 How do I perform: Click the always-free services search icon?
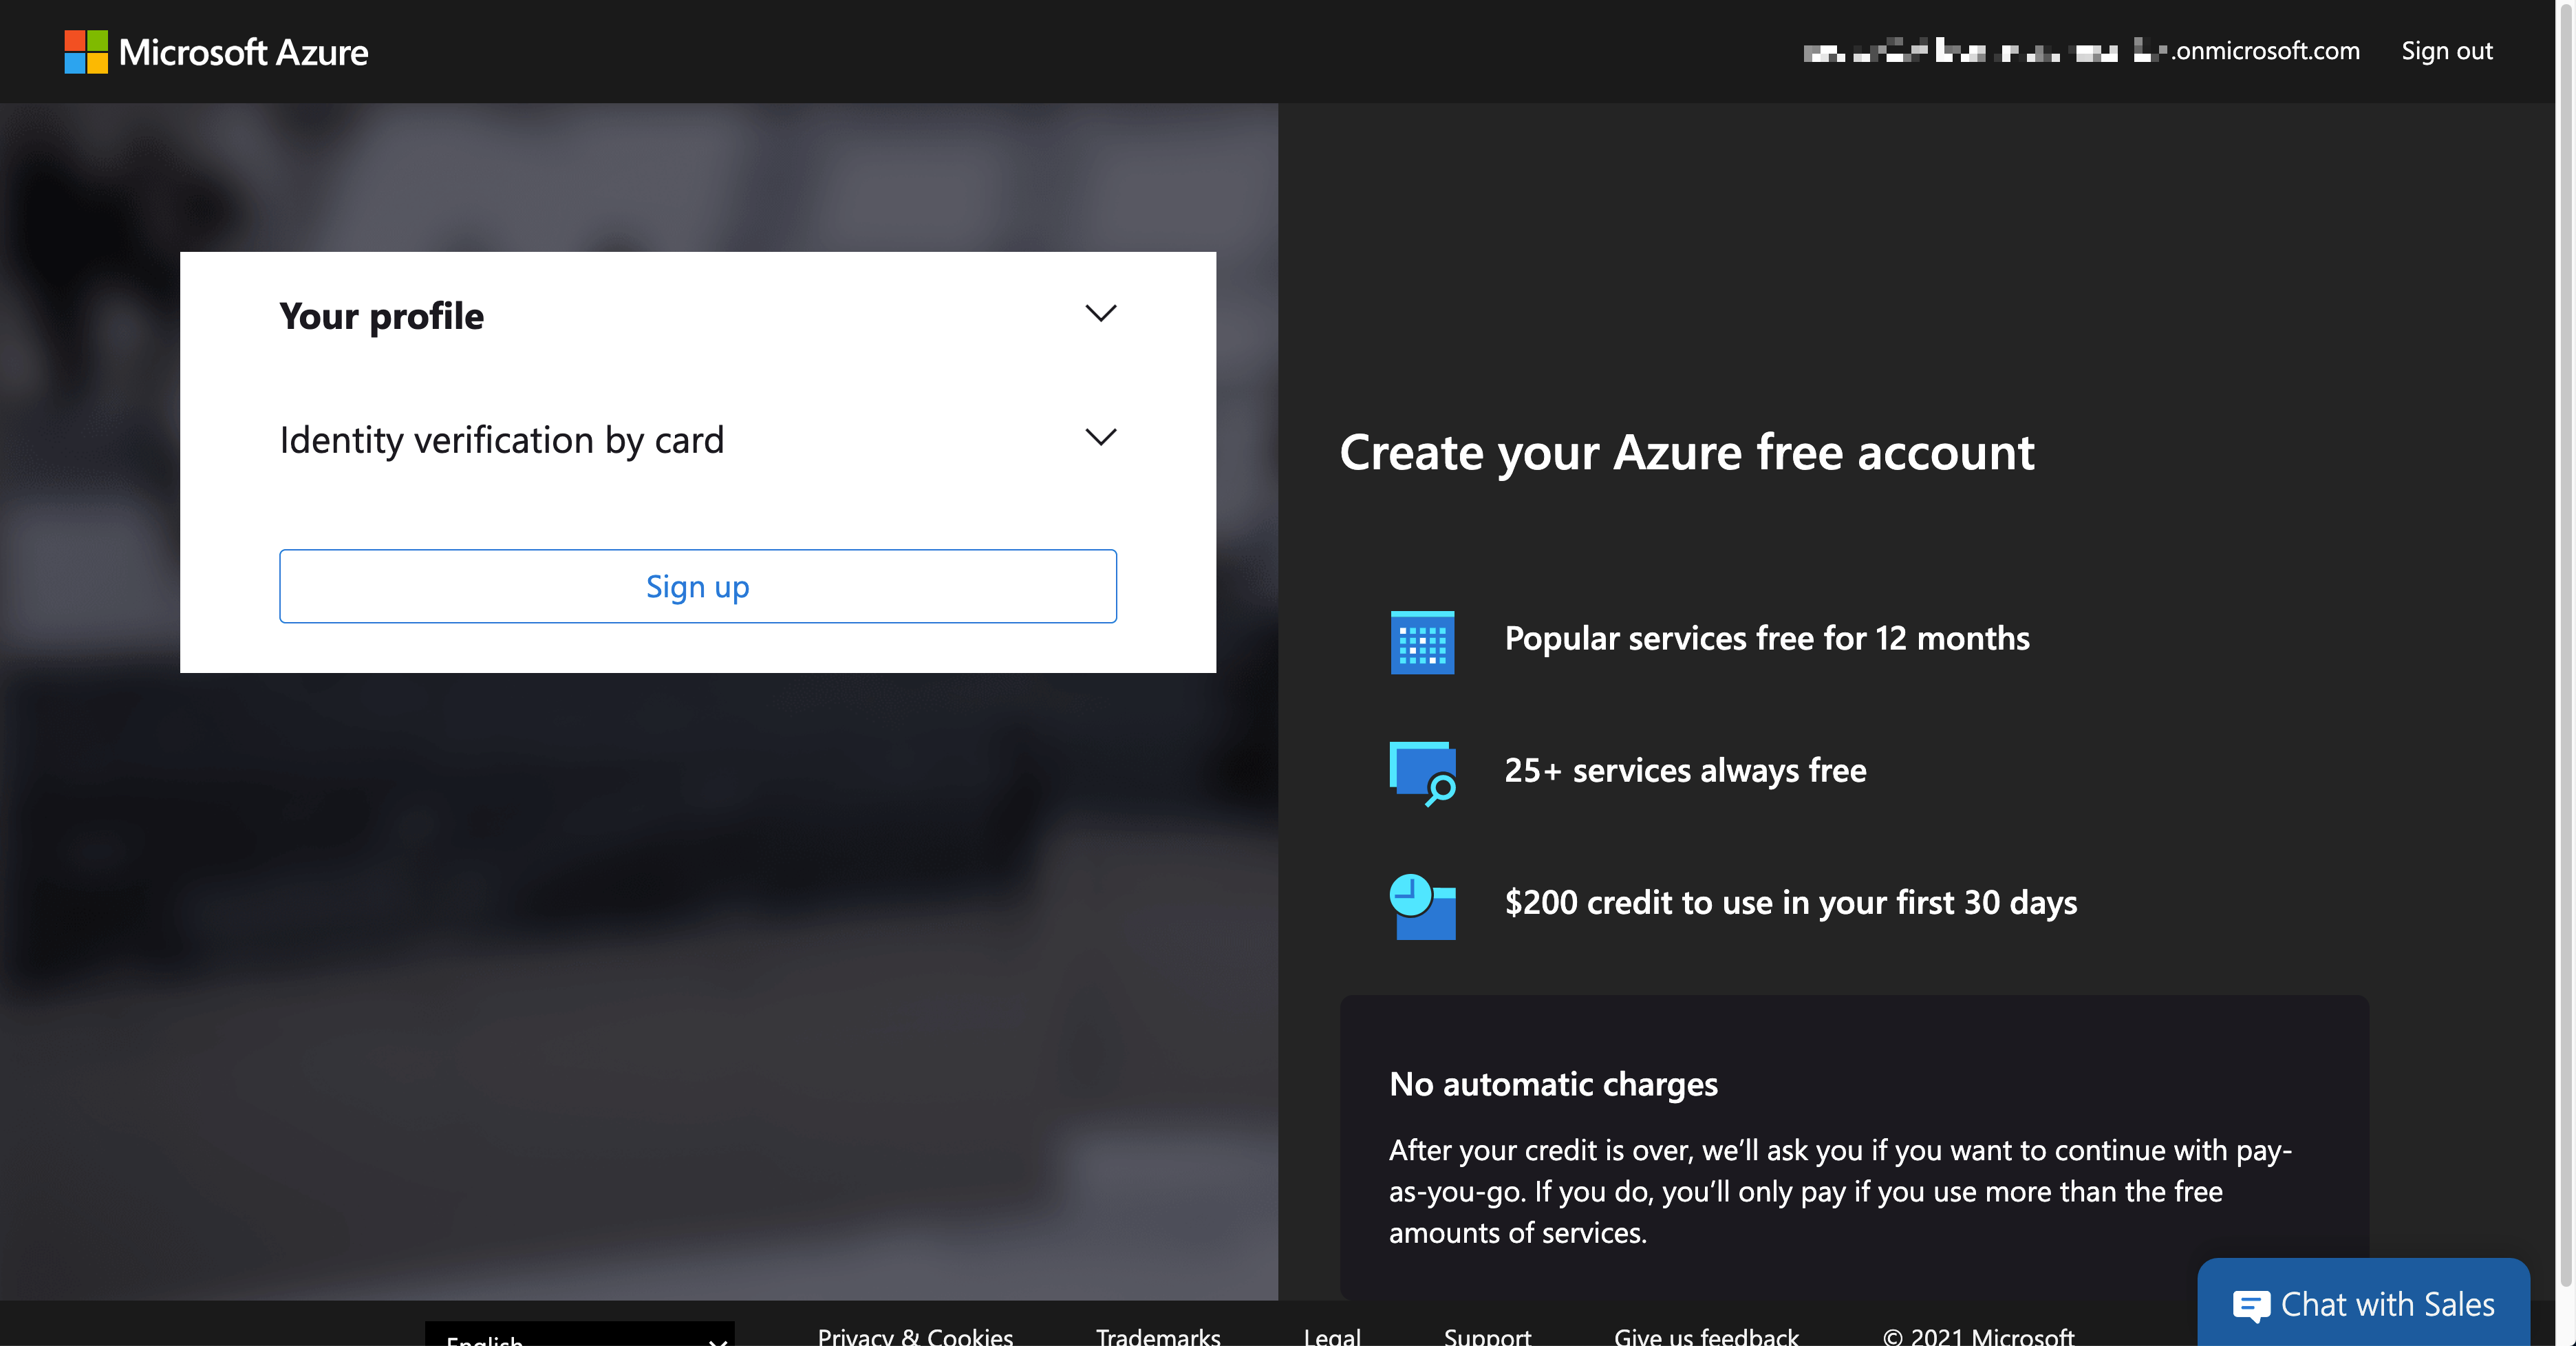pos(1422,773)
